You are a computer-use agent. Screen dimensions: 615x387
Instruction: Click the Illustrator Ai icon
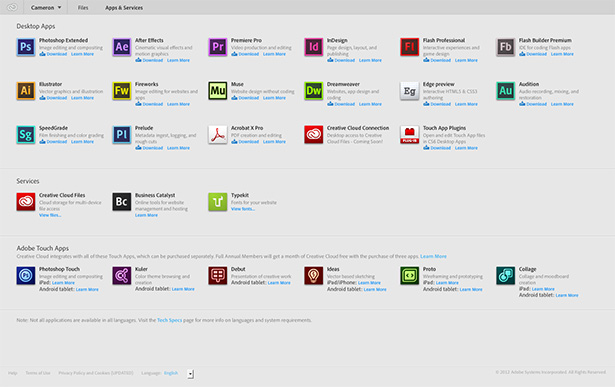pyautogui.click(x=26, y=91)
